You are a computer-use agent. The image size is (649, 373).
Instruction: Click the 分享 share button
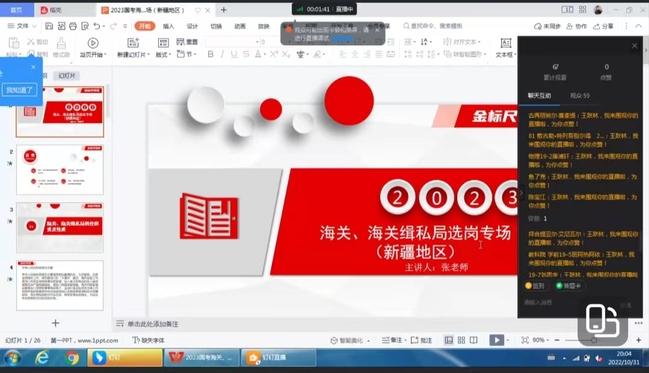point(603,26)
